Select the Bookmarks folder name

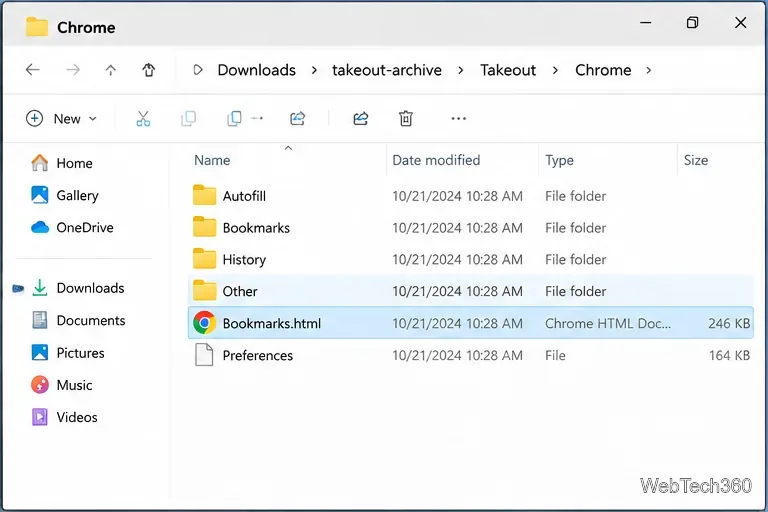click(256, 228)
